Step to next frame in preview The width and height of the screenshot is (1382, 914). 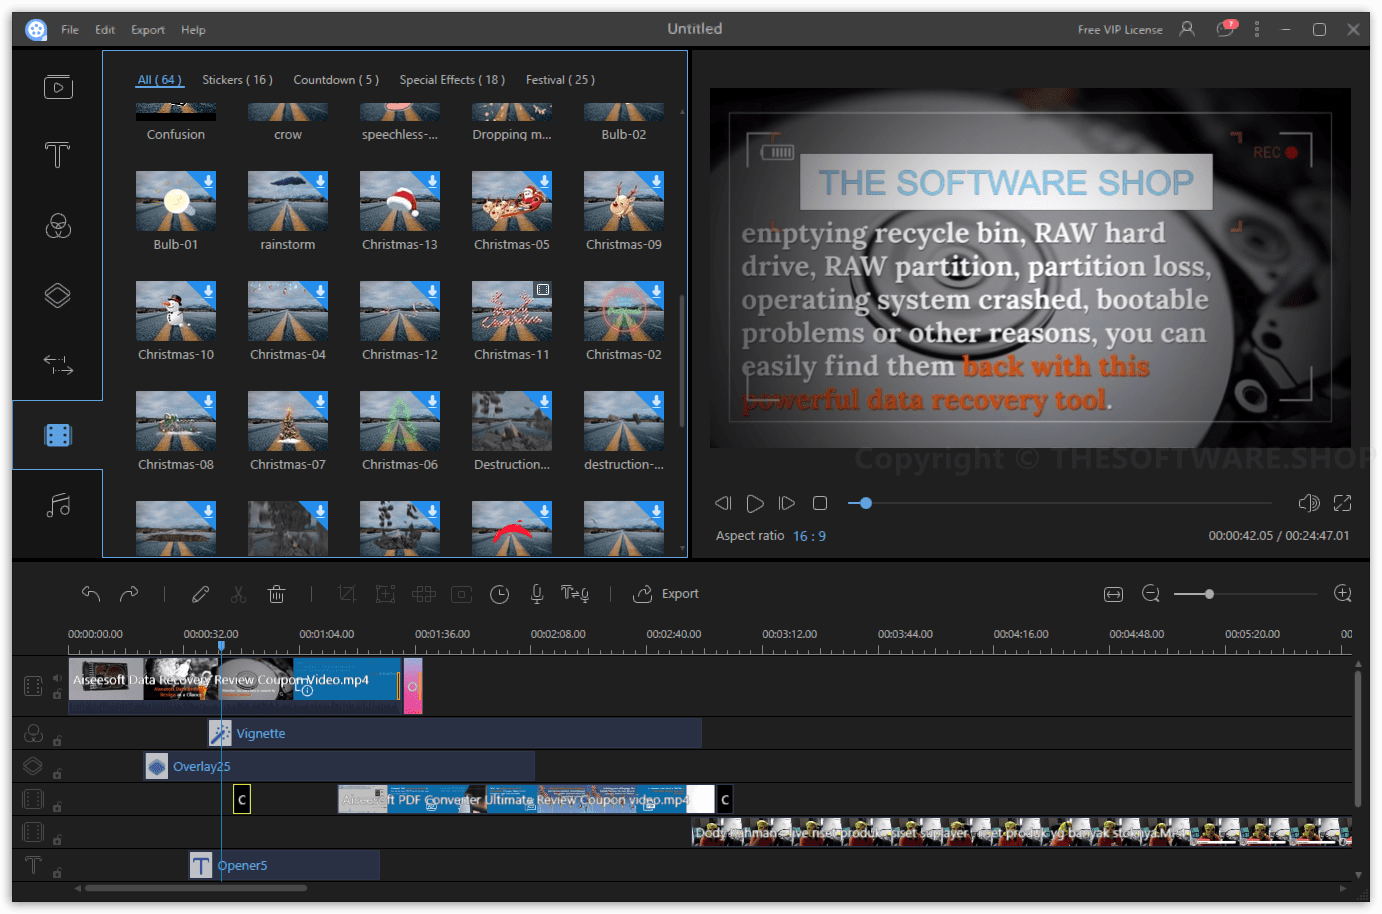coord(787,503)
